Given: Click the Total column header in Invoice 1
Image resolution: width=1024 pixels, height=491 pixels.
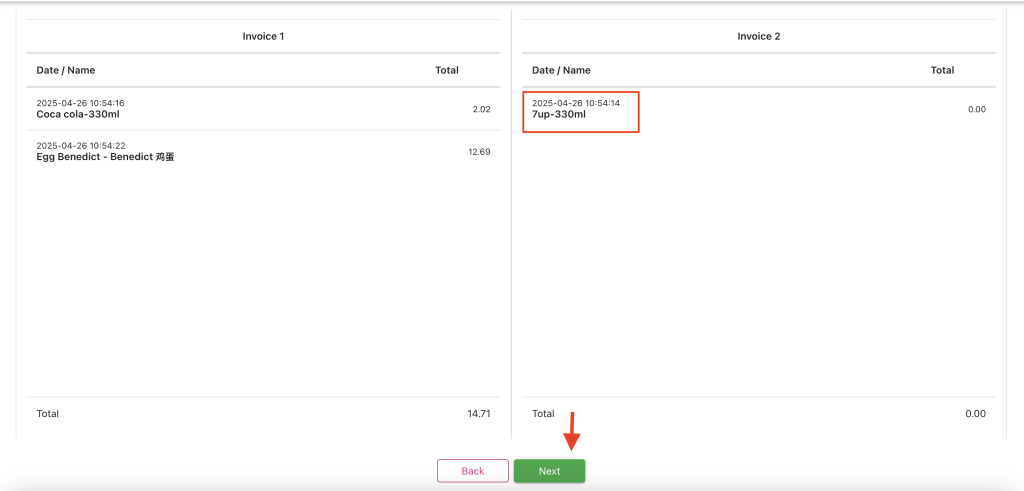Looking at the screenshot, I should click(x=447, y=70).
